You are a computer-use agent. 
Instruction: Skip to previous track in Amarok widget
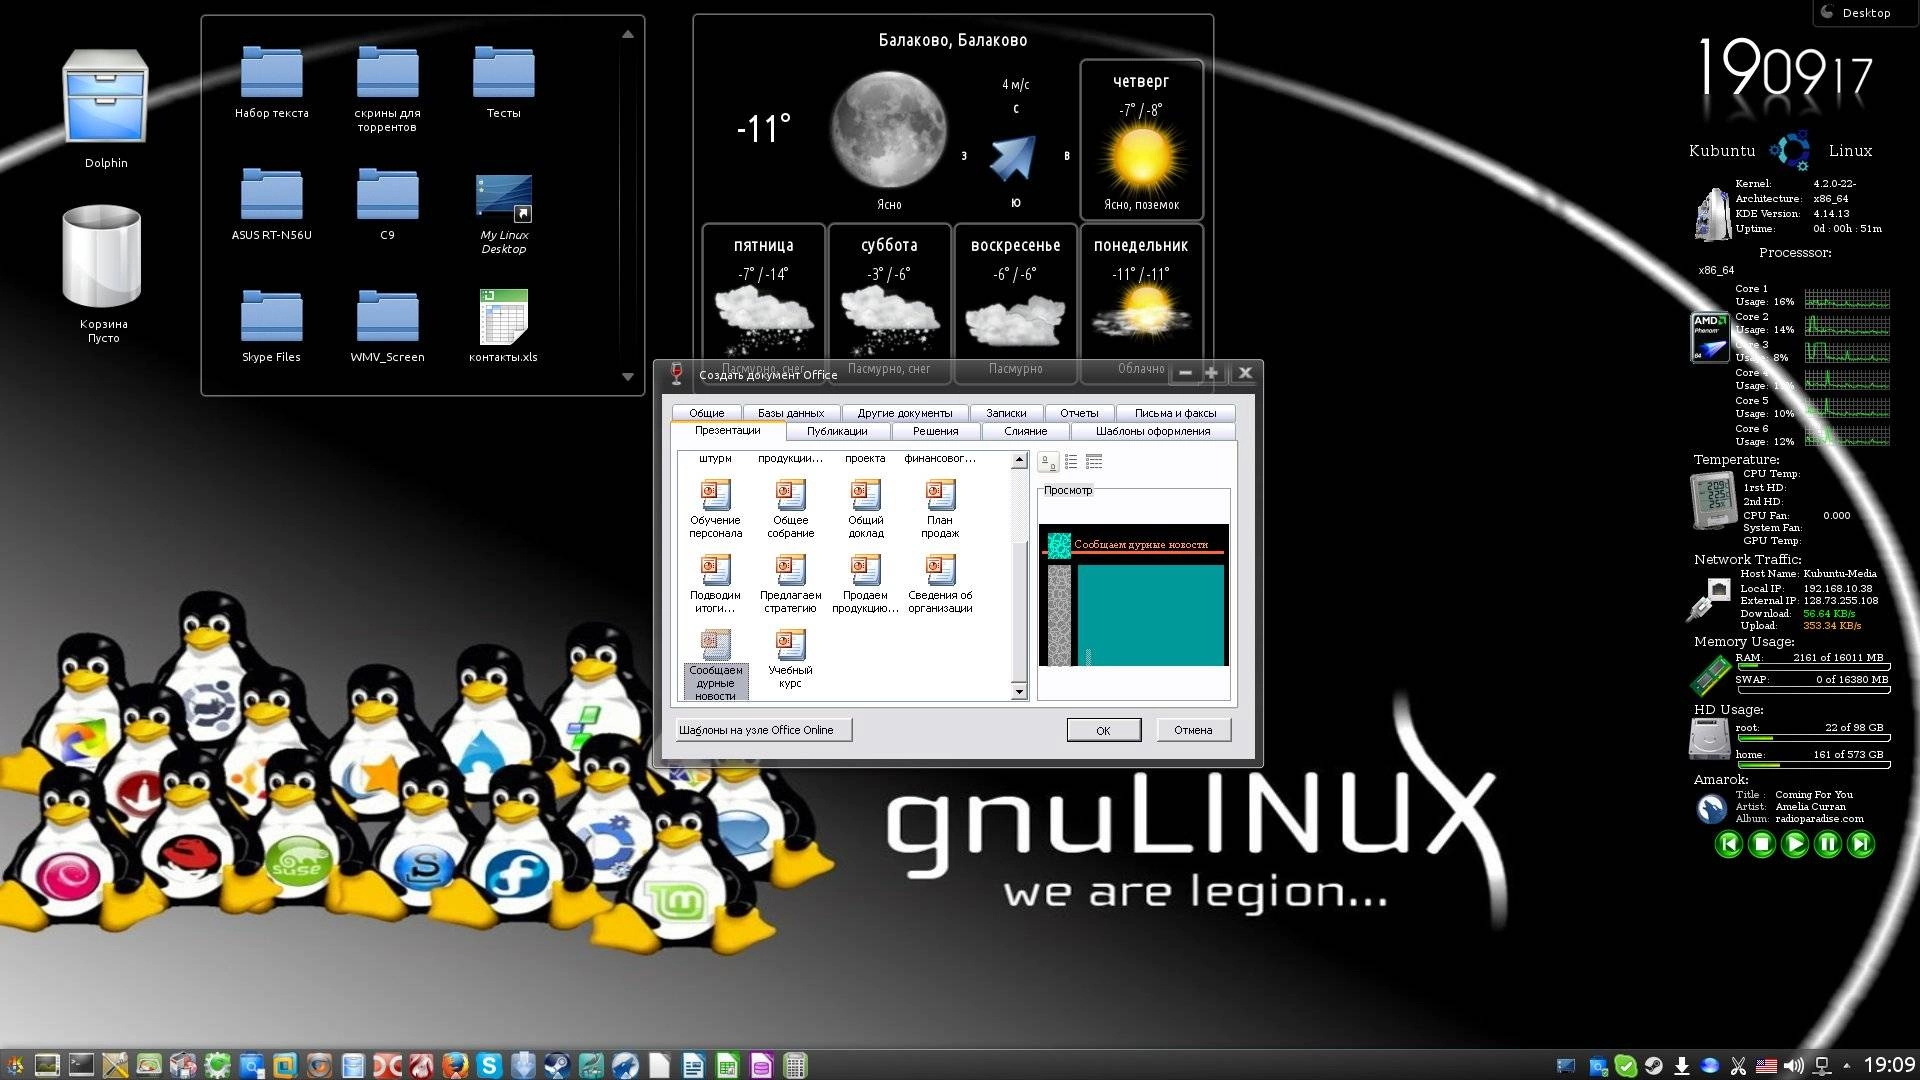coord(1728,844)
